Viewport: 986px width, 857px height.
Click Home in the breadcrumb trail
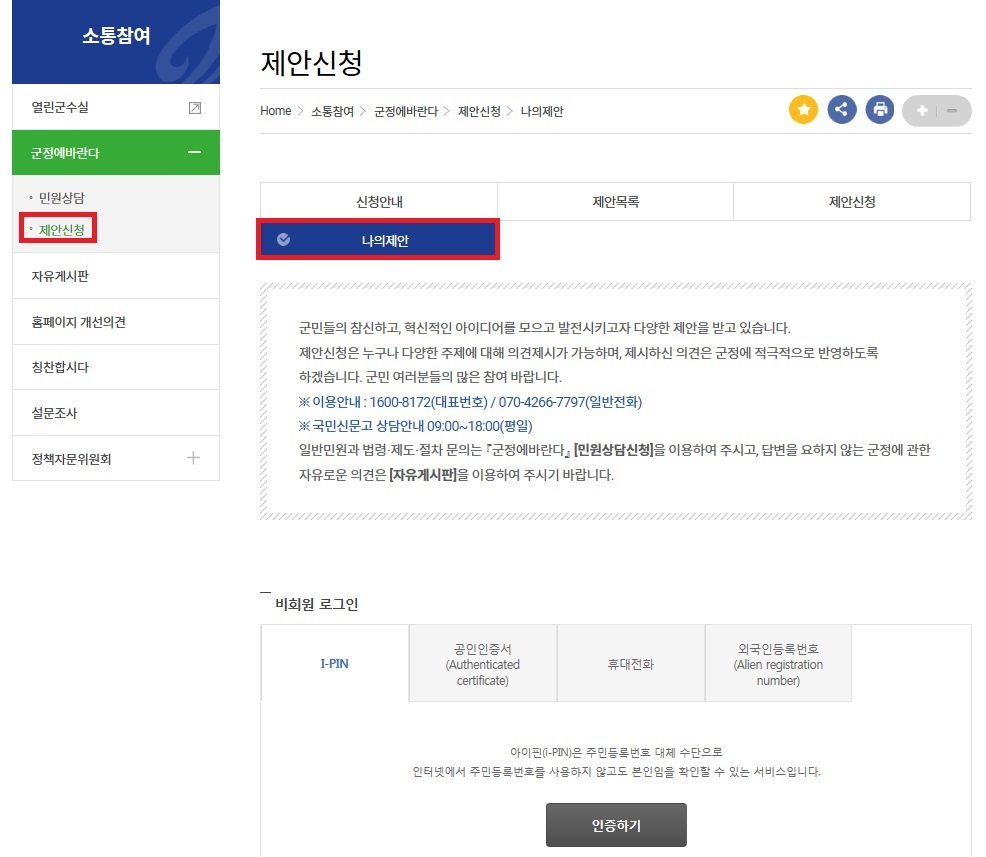pos(275,111)
